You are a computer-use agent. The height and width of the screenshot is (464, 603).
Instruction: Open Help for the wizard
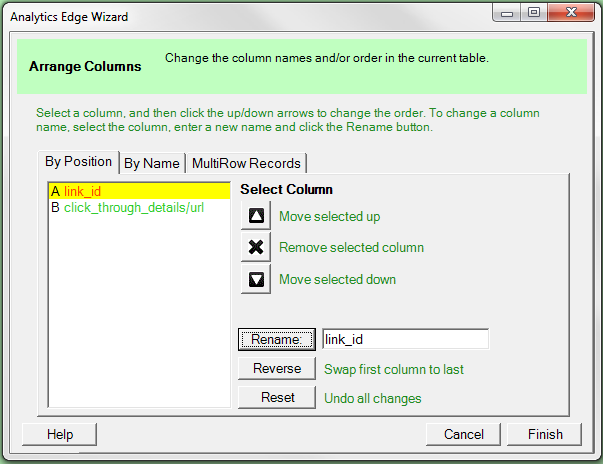point(60,434)
